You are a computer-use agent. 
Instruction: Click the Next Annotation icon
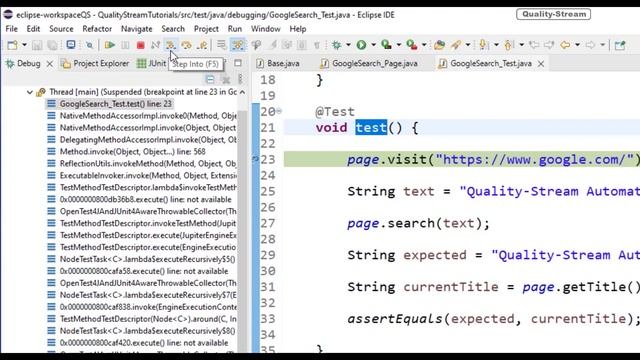point(484,45)
